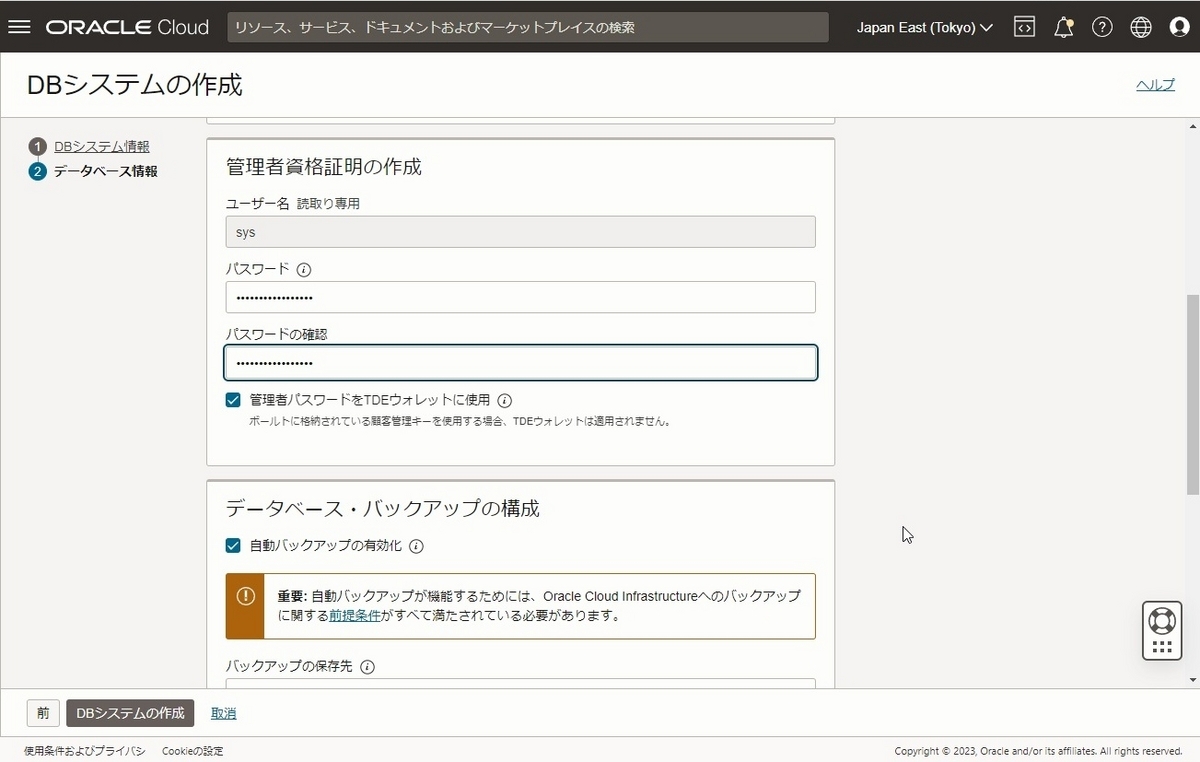
Task: Open the user profile icon
Action: (1180, 27)
